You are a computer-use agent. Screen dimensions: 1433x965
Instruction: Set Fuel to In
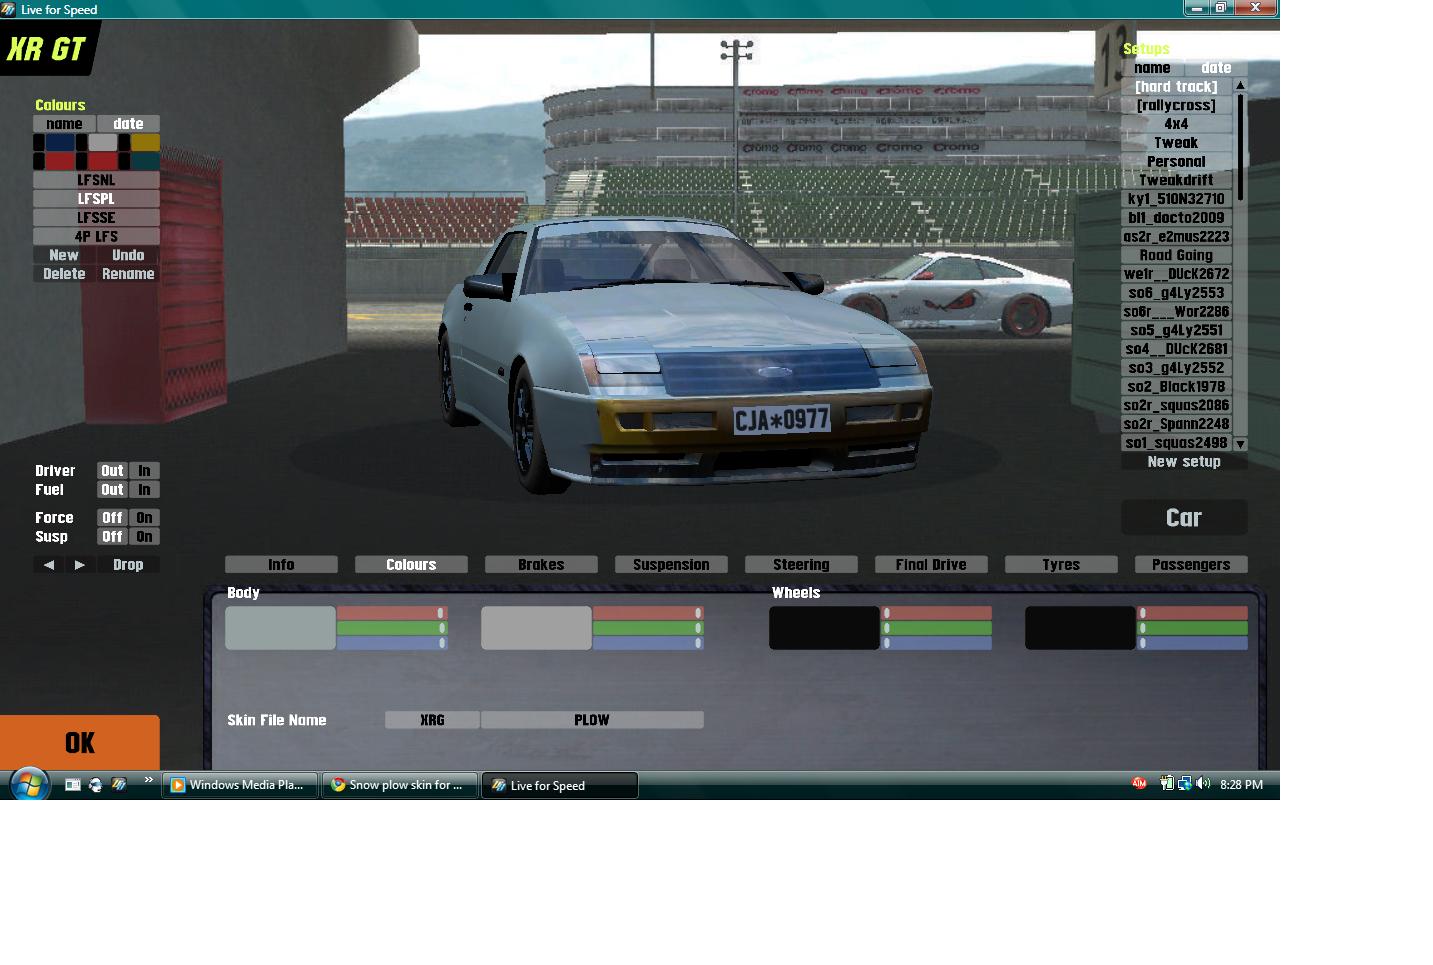click(x=144, y=490)
